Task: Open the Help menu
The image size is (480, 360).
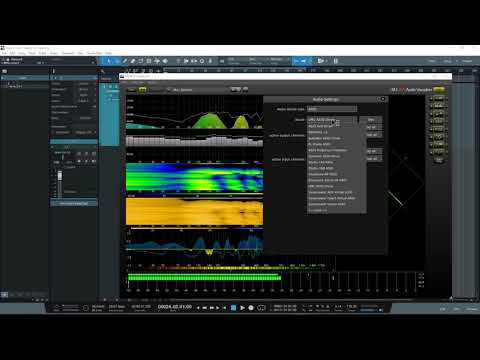Action: coord(109,53)
